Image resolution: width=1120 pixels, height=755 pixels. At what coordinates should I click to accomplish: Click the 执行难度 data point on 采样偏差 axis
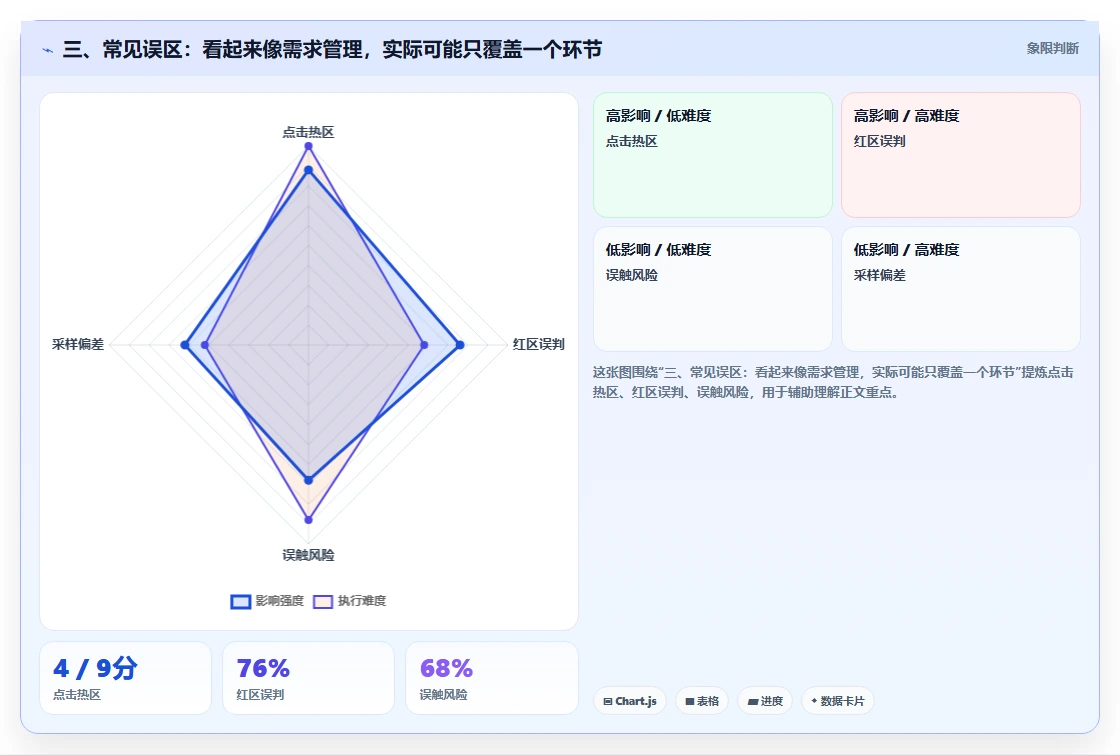point(205,345)
